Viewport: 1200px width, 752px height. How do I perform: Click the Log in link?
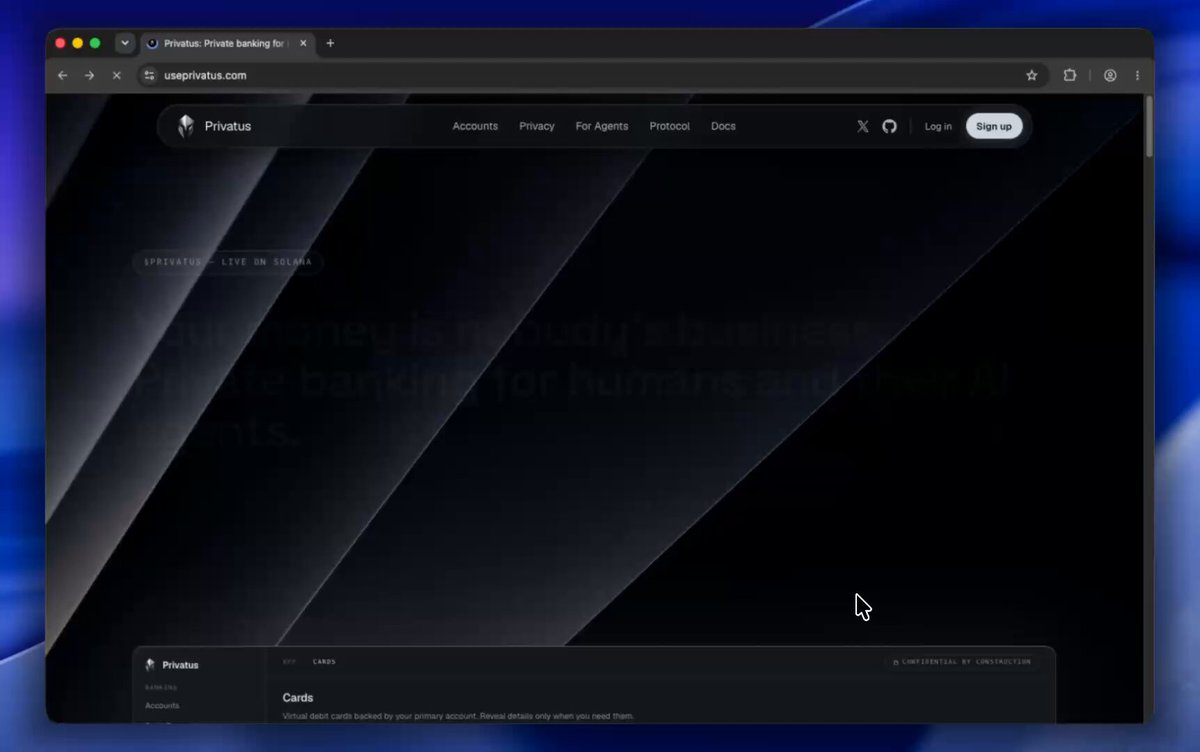(938, 126)
